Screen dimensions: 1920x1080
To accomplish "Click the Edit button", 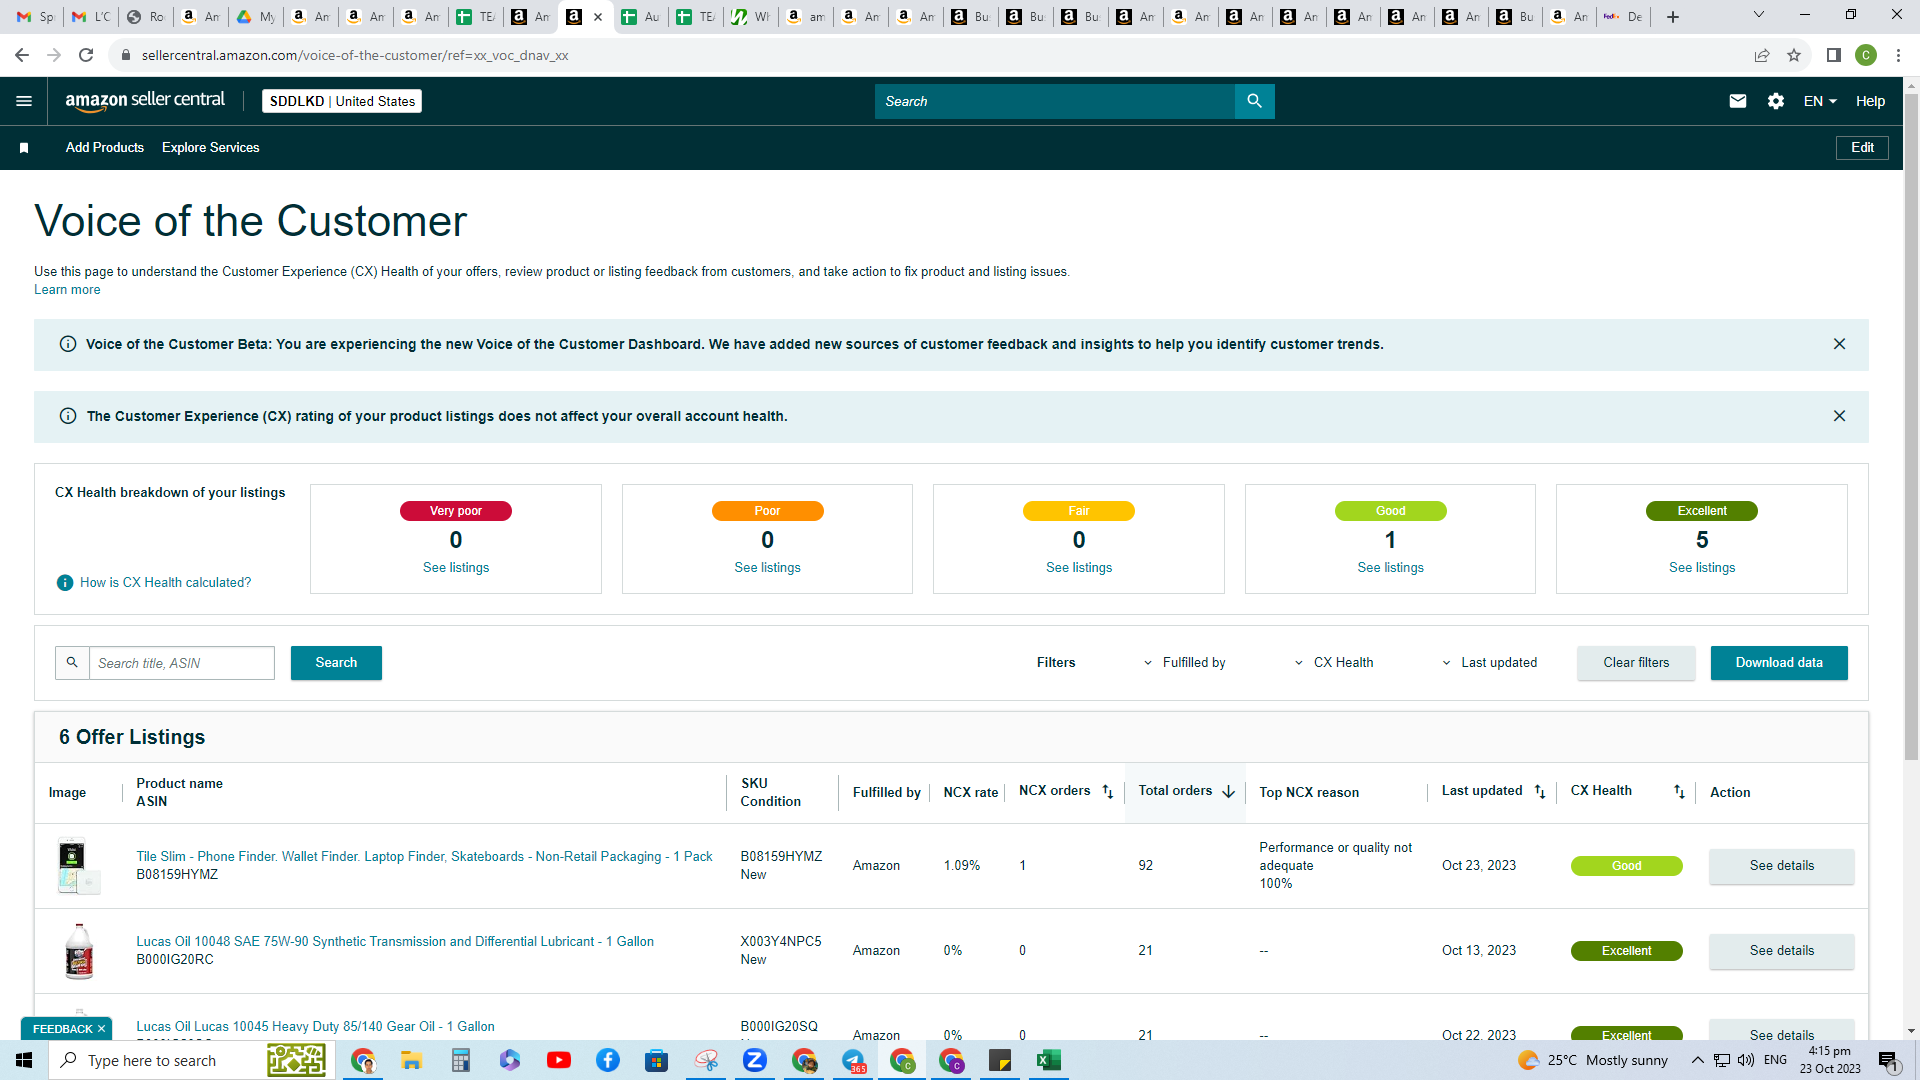I will click(x=1862, y=148).
